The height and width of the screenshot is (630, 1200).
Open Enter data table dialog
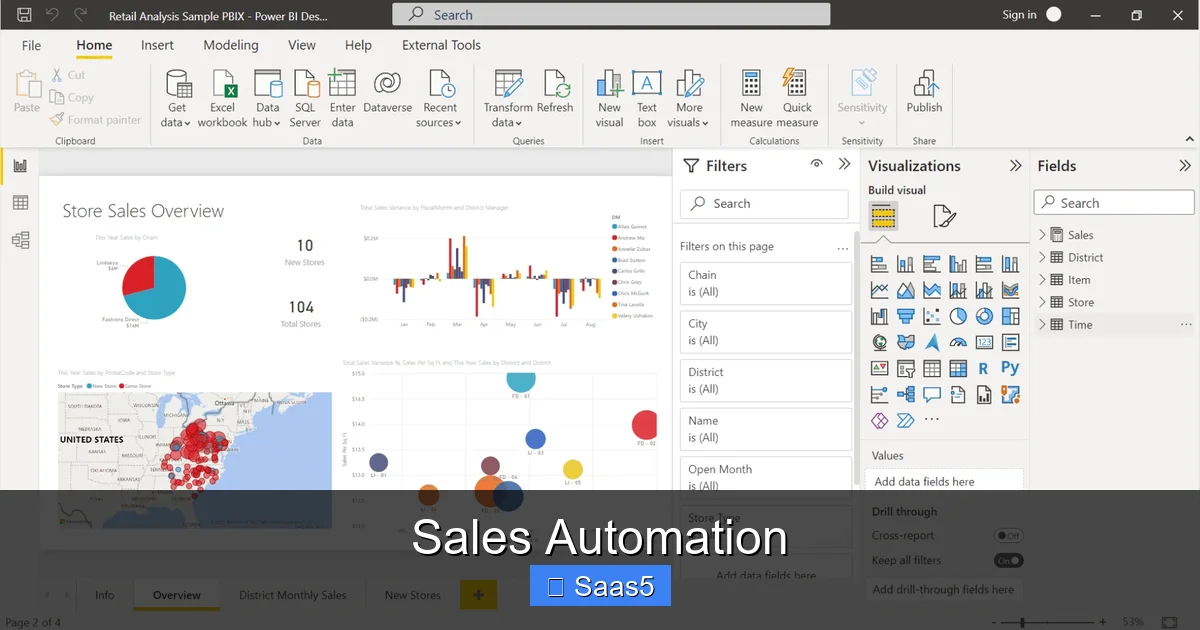(342, 99)
